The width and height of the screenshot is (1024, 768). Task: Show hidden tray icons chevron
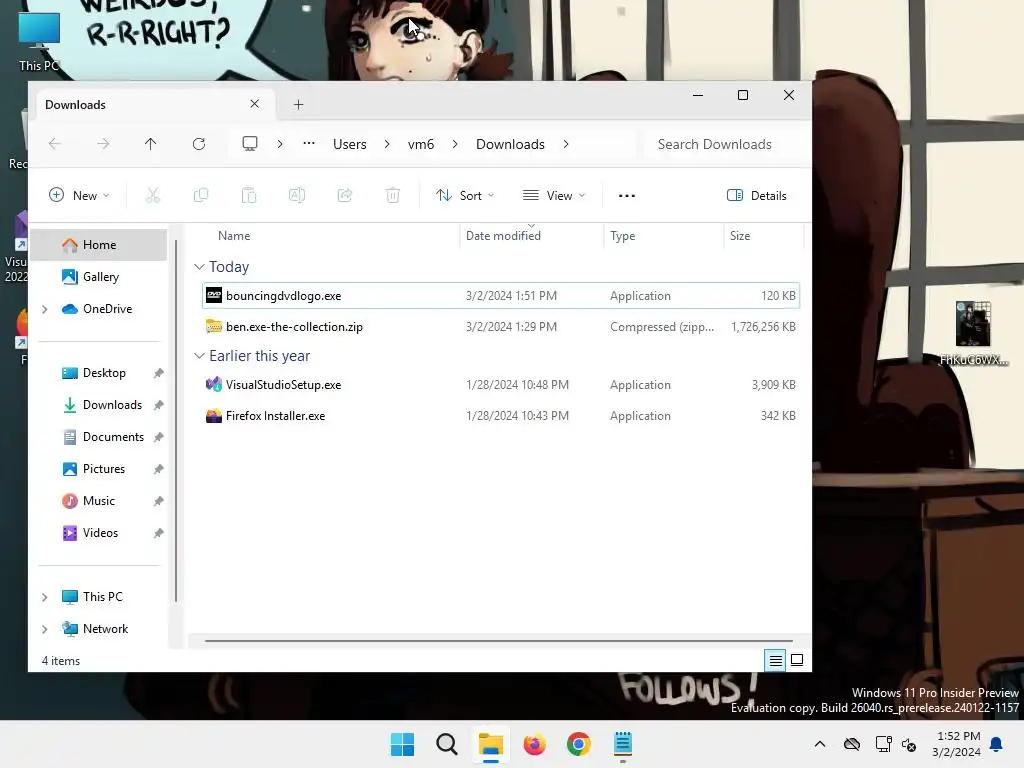[820, 744]
